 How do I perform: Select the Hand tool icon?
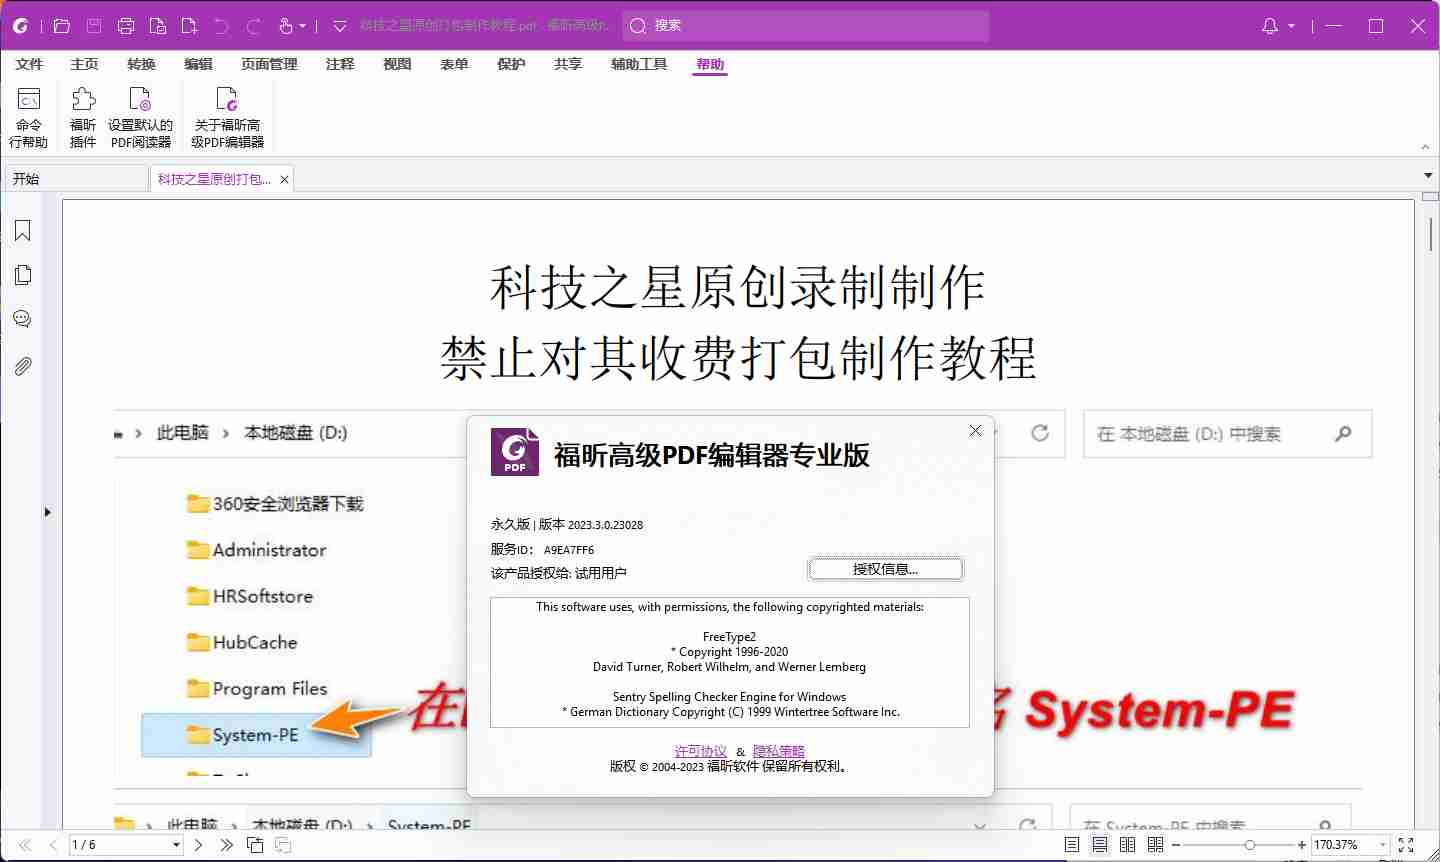coord(286,26)
